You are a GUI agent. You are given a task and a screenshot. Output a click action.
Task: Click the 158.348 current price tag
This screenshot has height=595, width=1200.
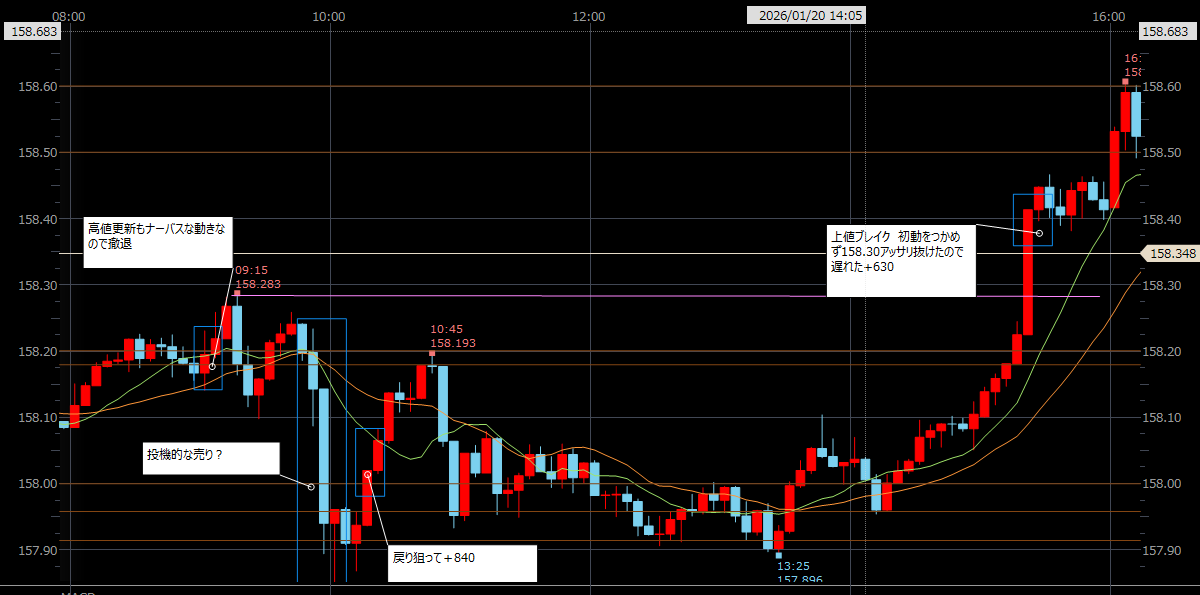pyautogui.click(x=1172, y=254)
